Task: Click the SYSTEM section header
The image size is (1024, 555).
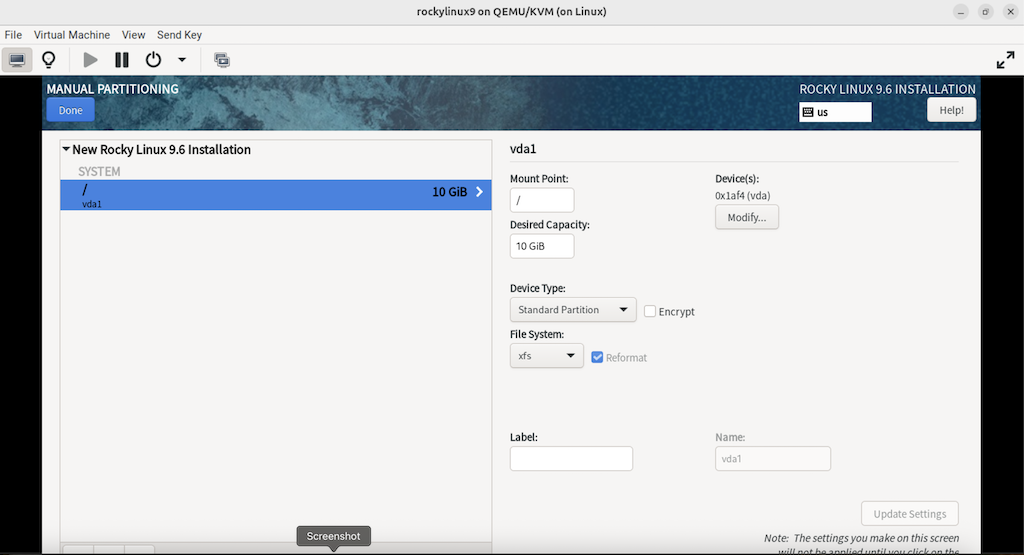Action: point(99,172)
